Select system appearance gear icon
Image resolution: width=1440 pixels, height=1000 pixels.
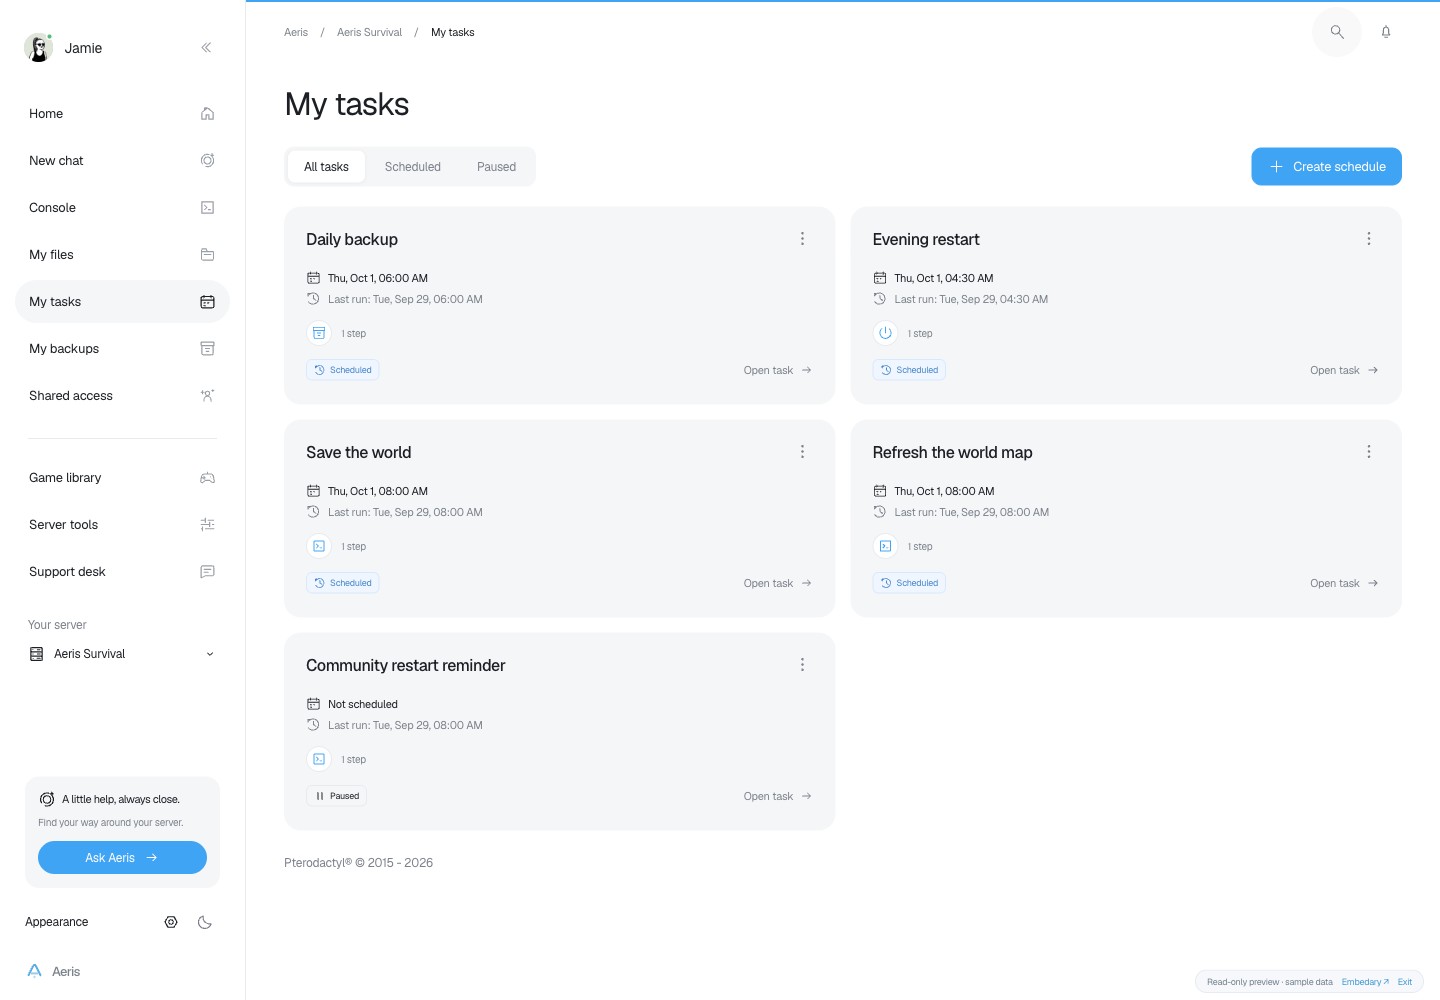(x=171, y=922)
